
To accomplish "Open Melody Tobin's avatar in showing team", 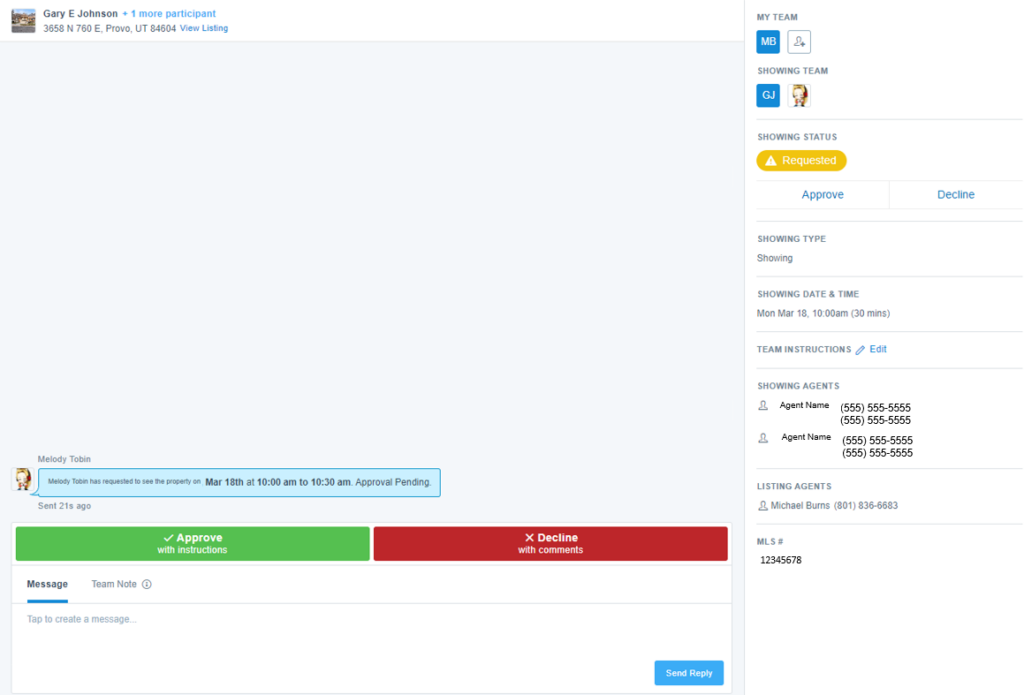I will [799, 95].
